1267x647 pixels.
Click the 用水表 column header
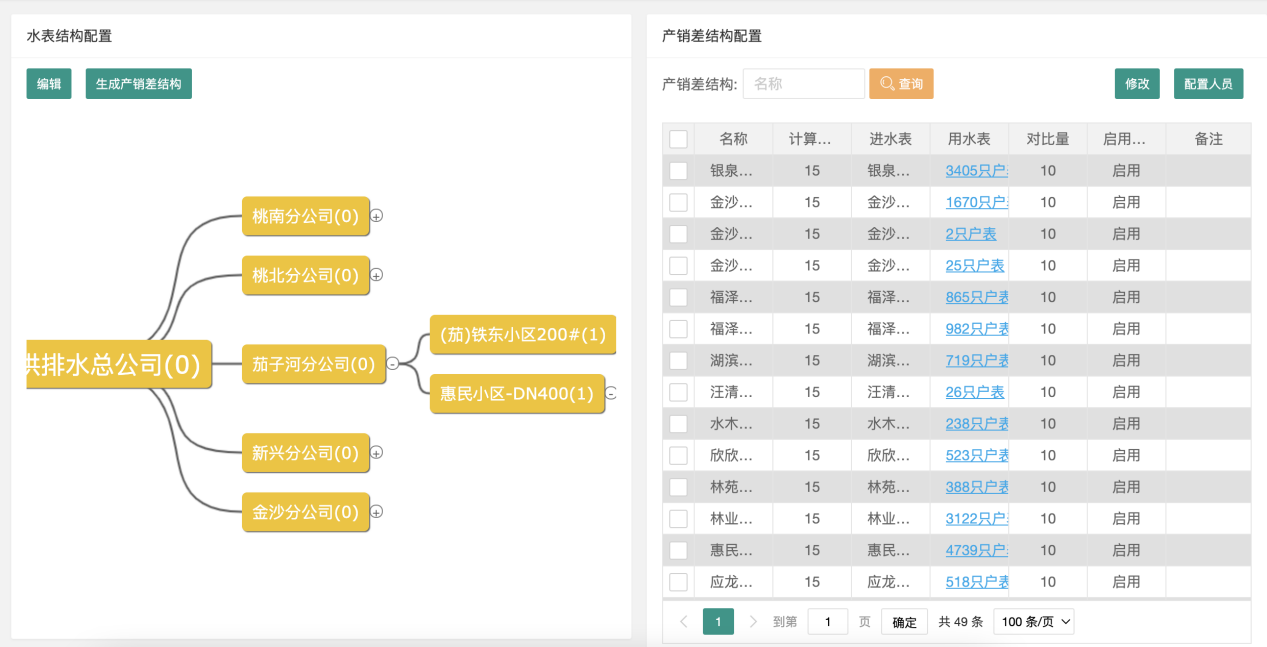click(x=969, y=139)
